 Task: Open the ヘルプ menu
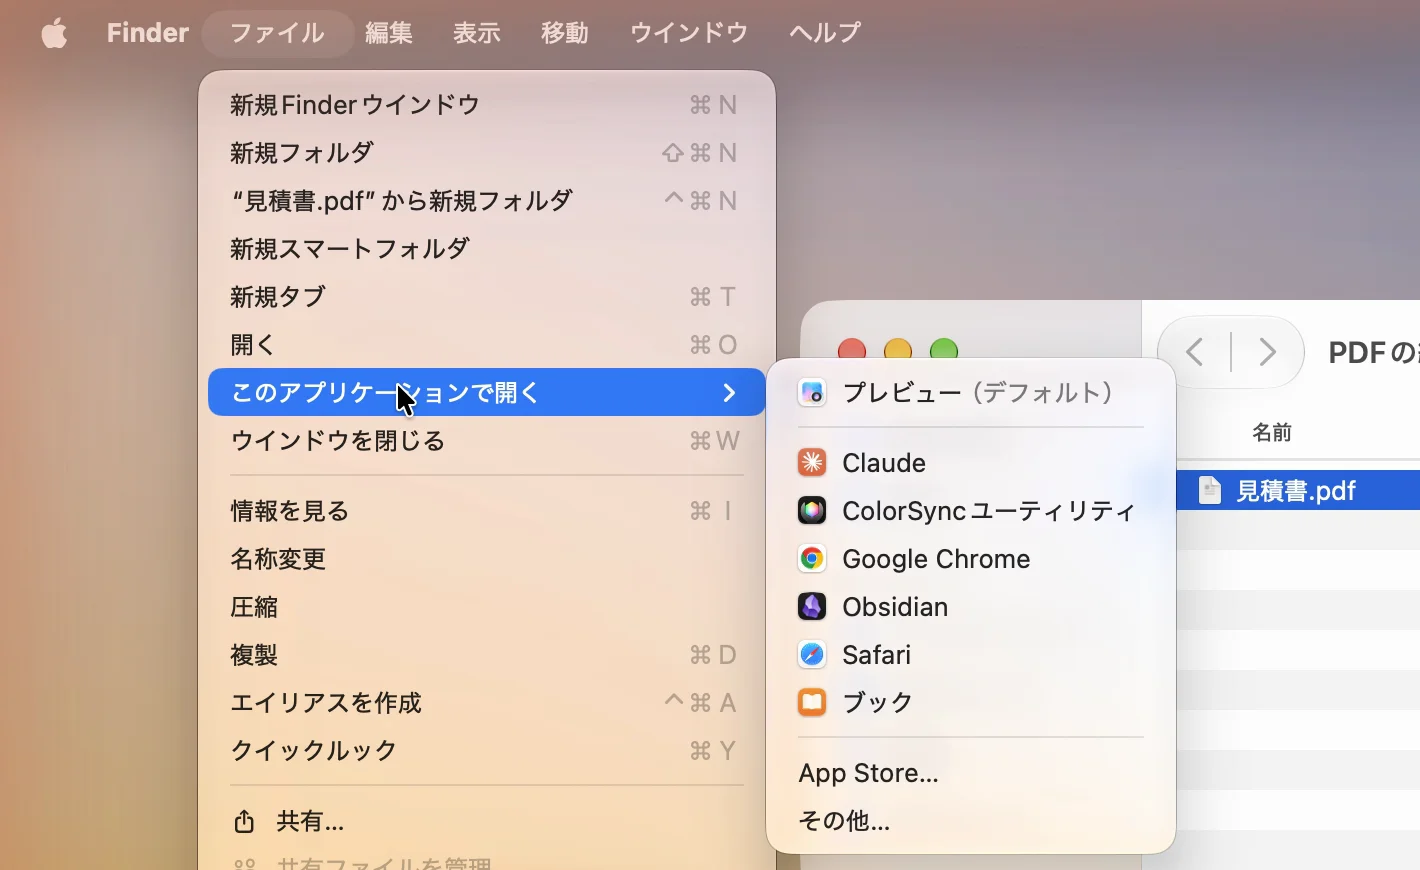[x=825, y=33]
